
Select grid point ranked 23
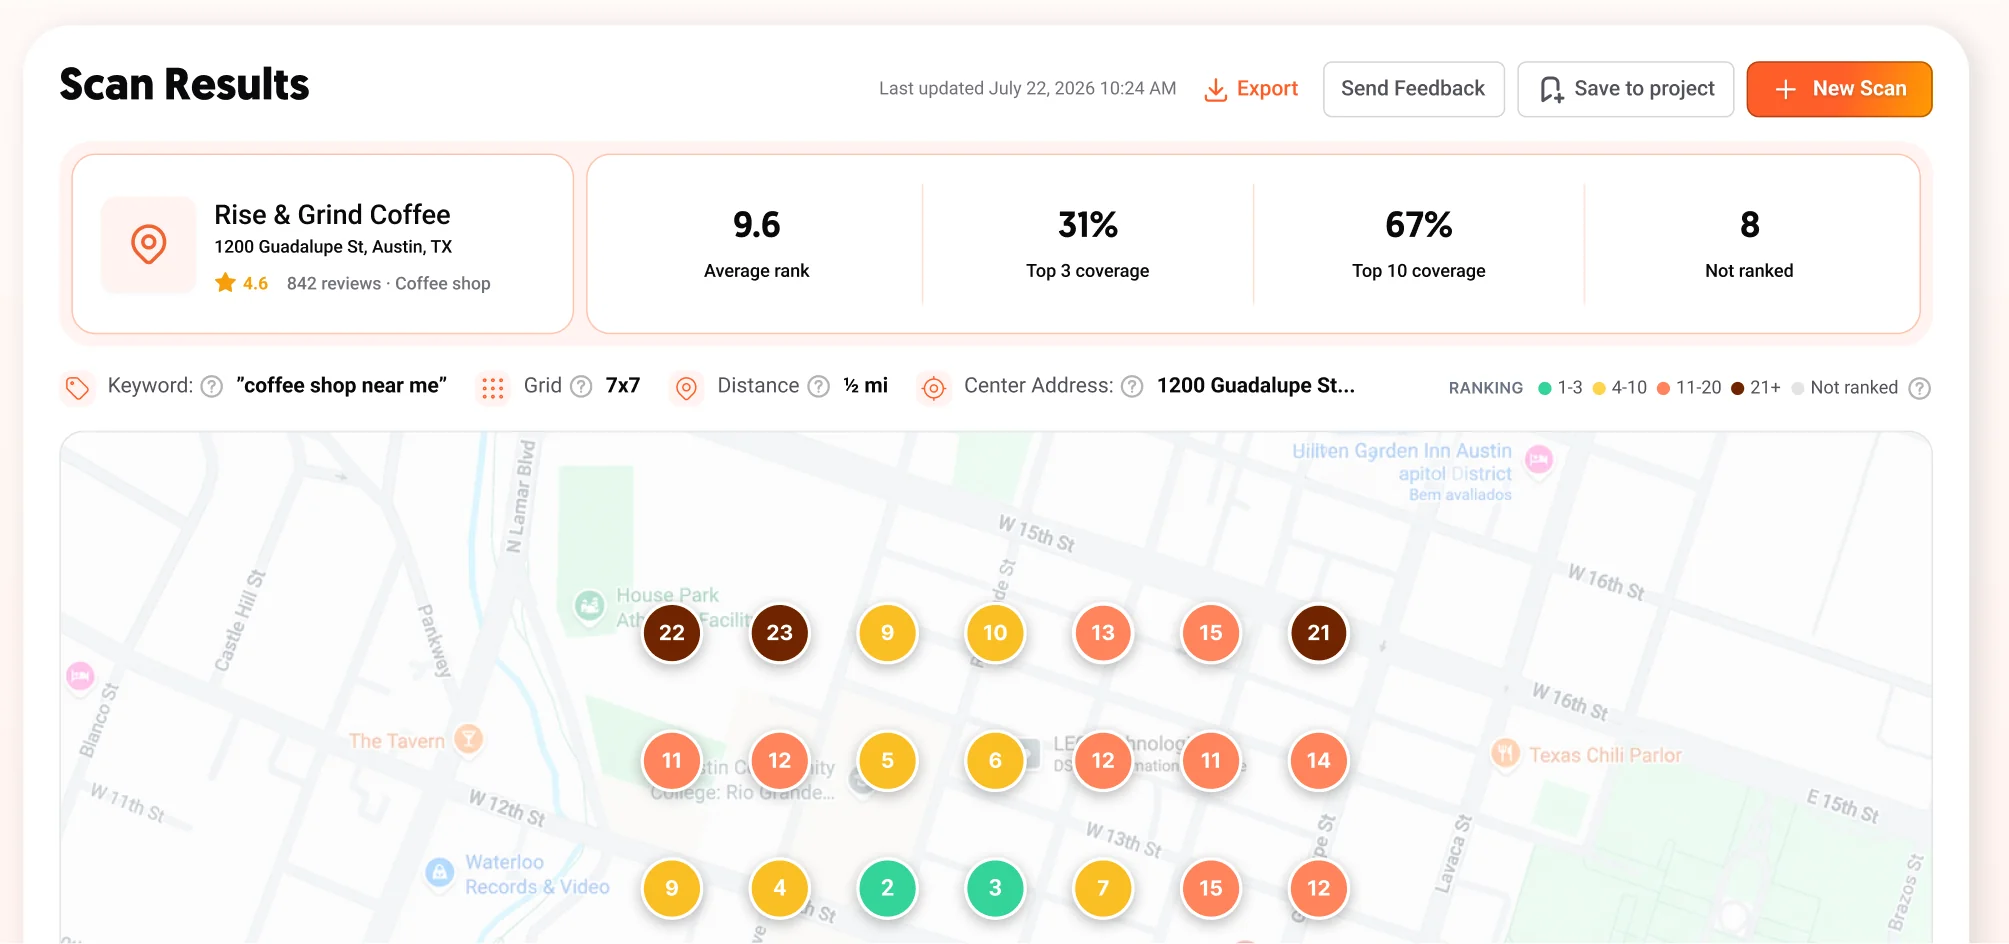[x=780, y=633]
